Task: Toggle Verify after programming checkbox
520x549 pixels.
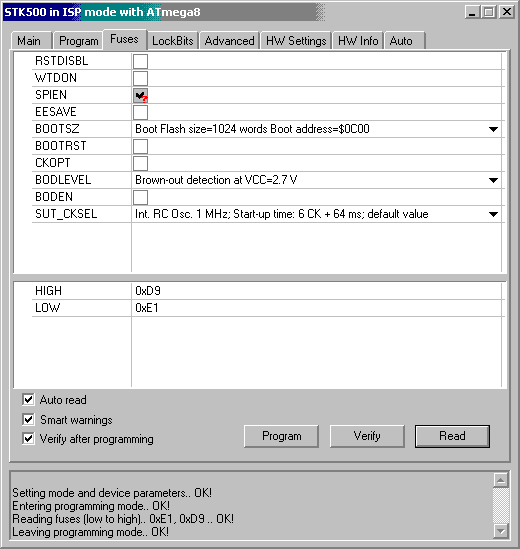Action: 28,438
